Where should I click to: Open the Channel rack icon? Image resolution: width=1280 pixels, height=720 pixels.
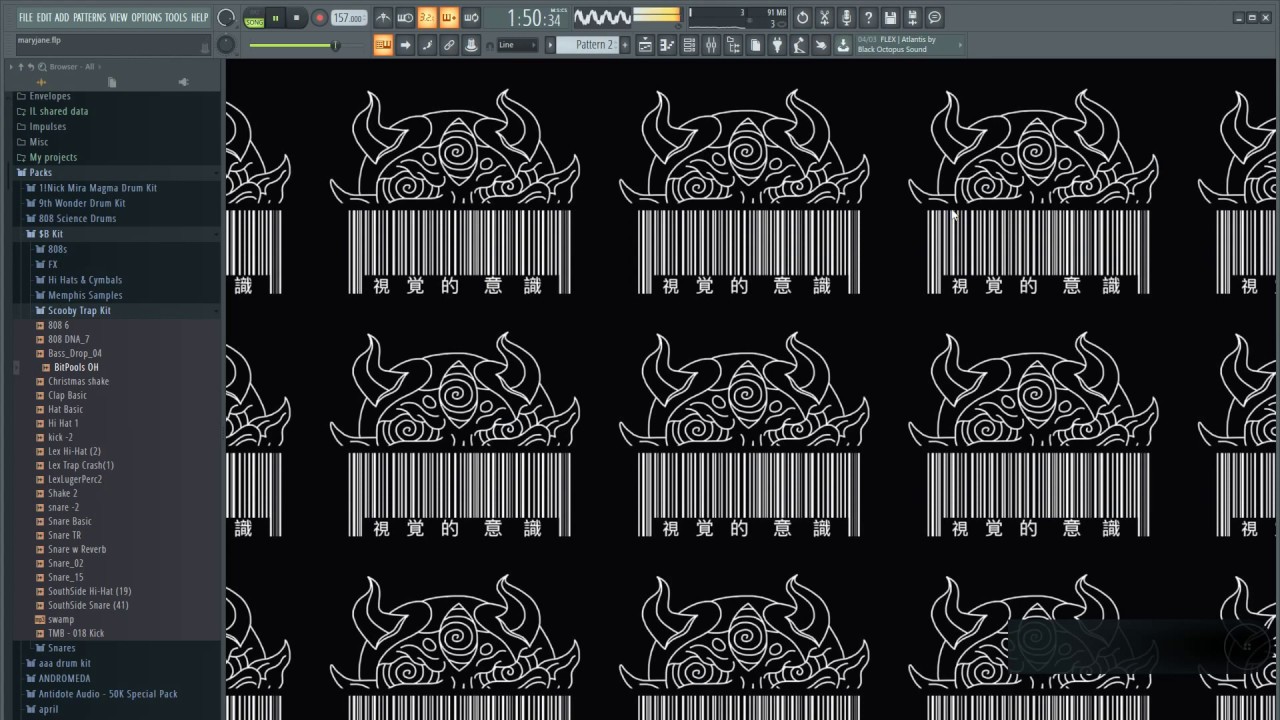point(689,45)
